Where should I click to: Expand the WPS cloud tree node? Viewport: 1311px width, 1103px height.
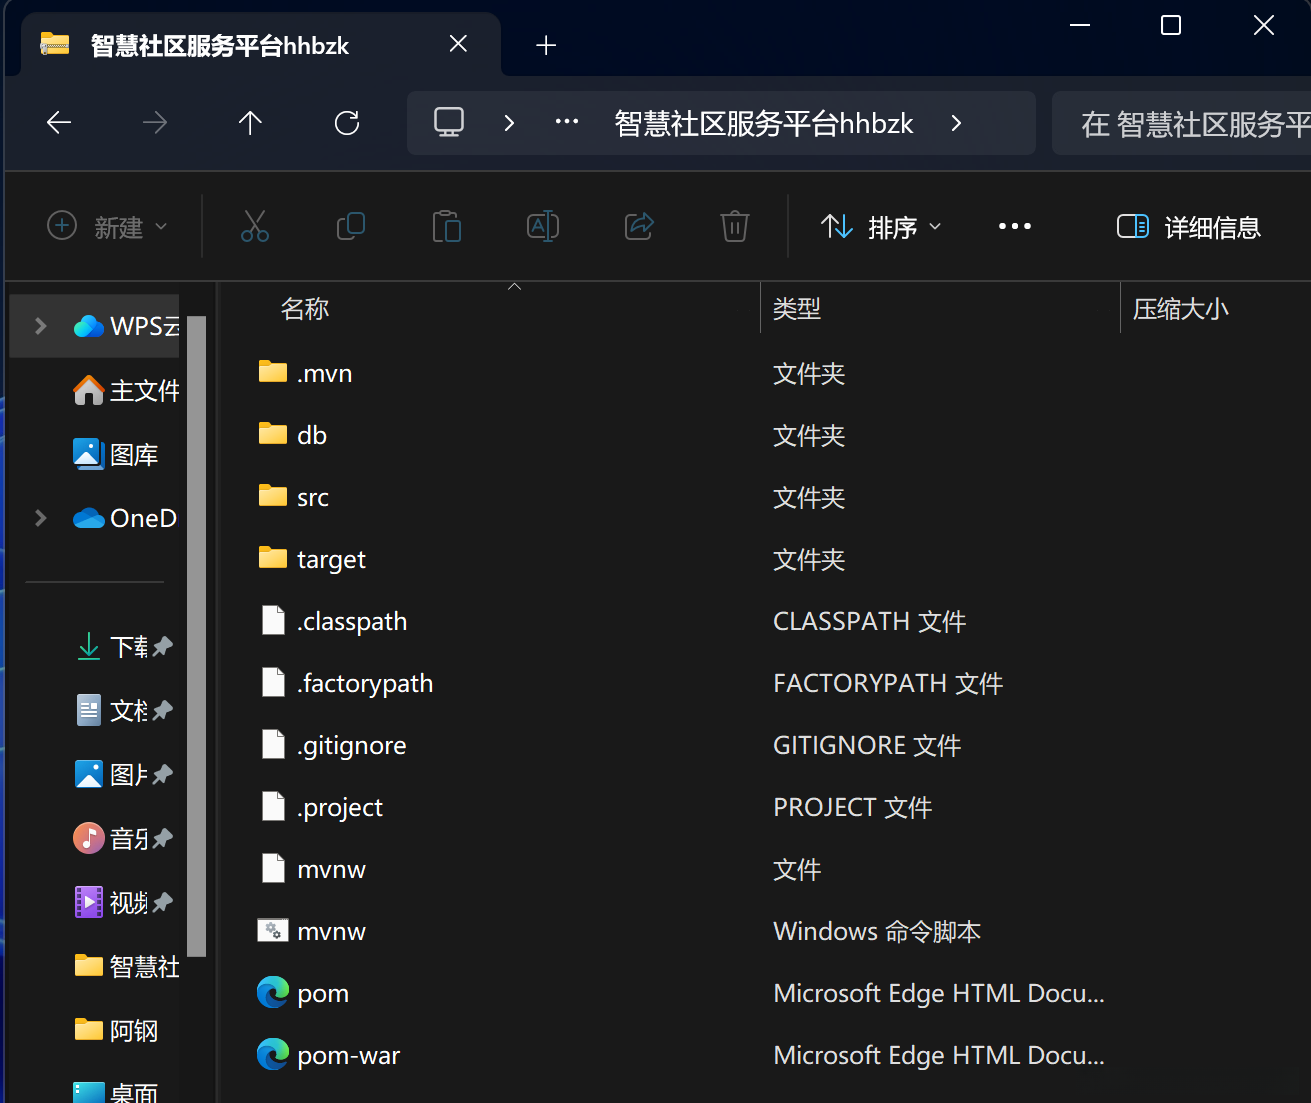(x=41, y=326)
